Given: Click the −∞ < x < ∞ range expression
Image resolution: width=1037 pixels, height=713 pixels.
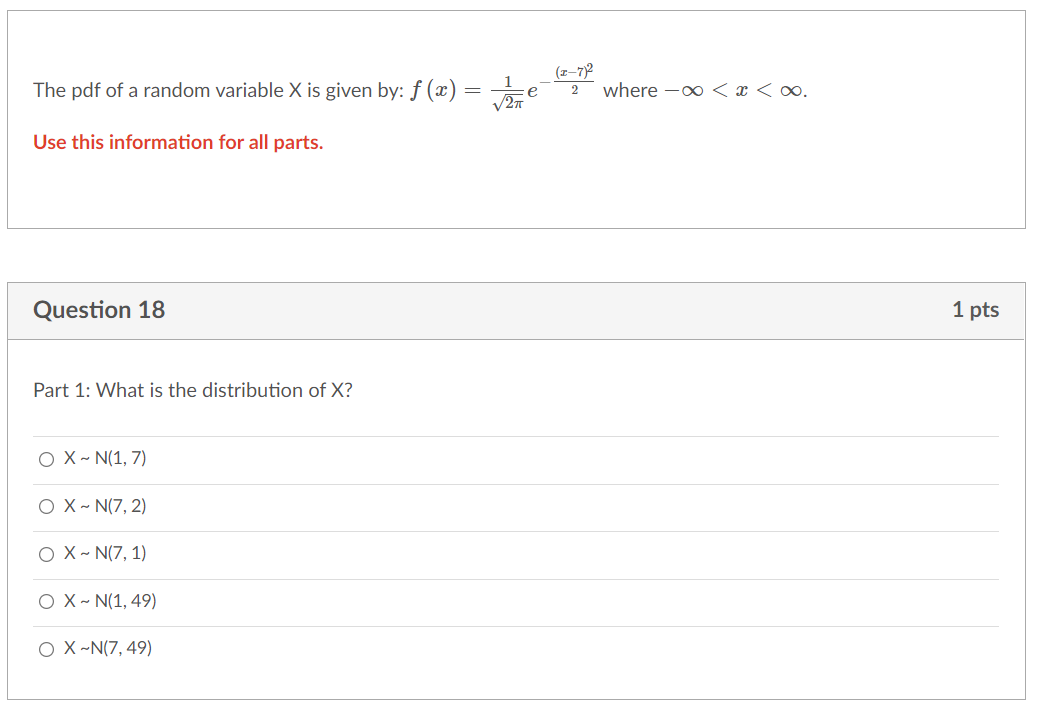Looking at the screenshot, I should (734, 91).
